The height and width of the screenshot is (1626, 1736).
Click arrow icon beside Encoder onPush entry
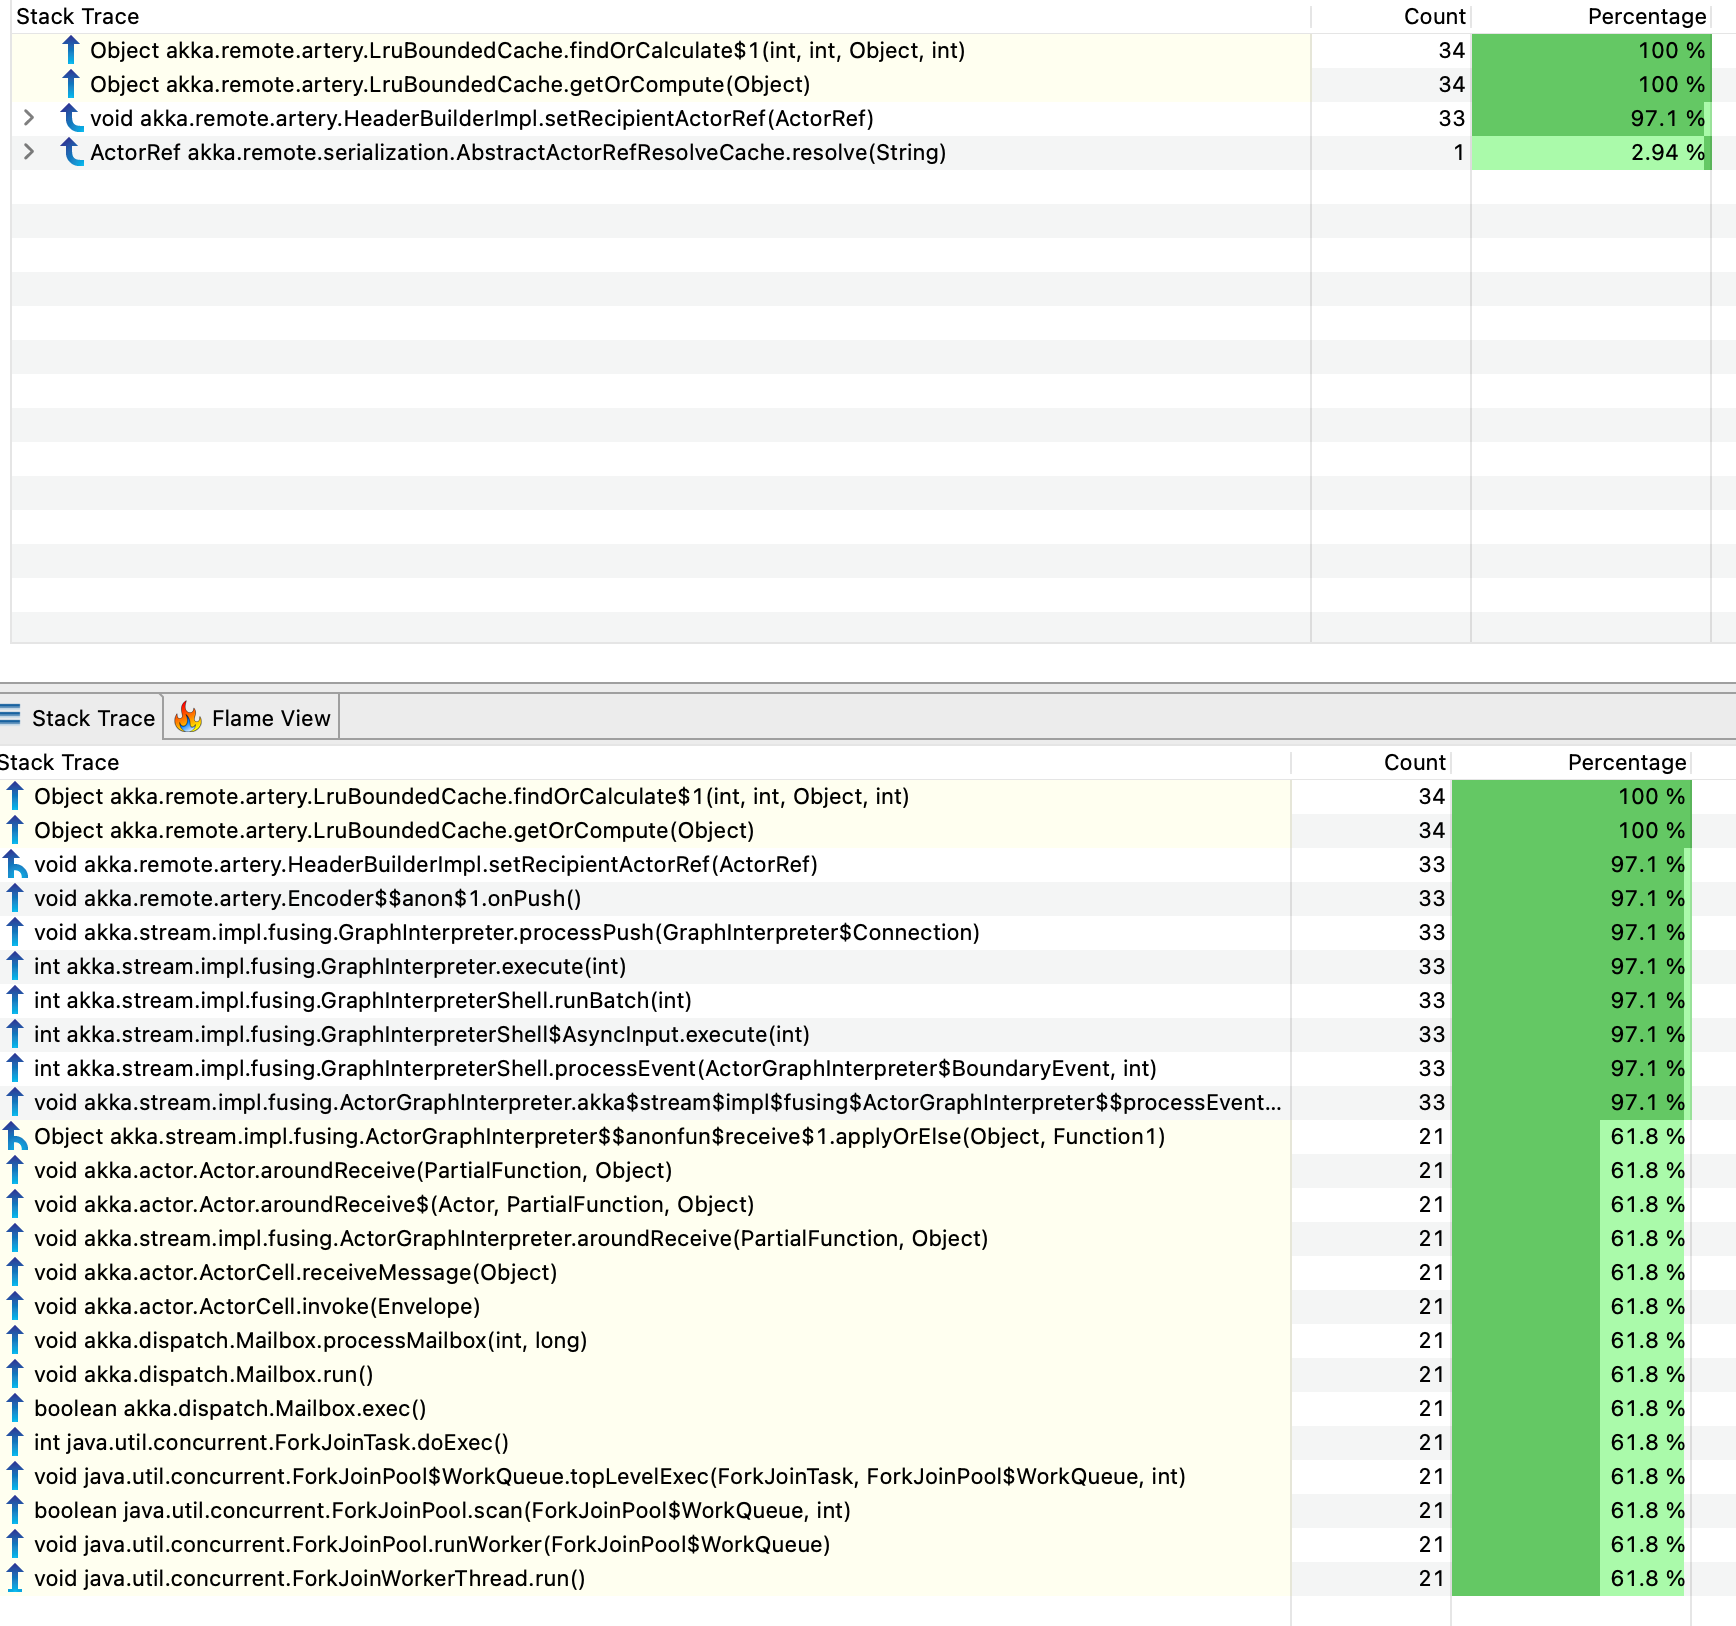tap(14, 898)
